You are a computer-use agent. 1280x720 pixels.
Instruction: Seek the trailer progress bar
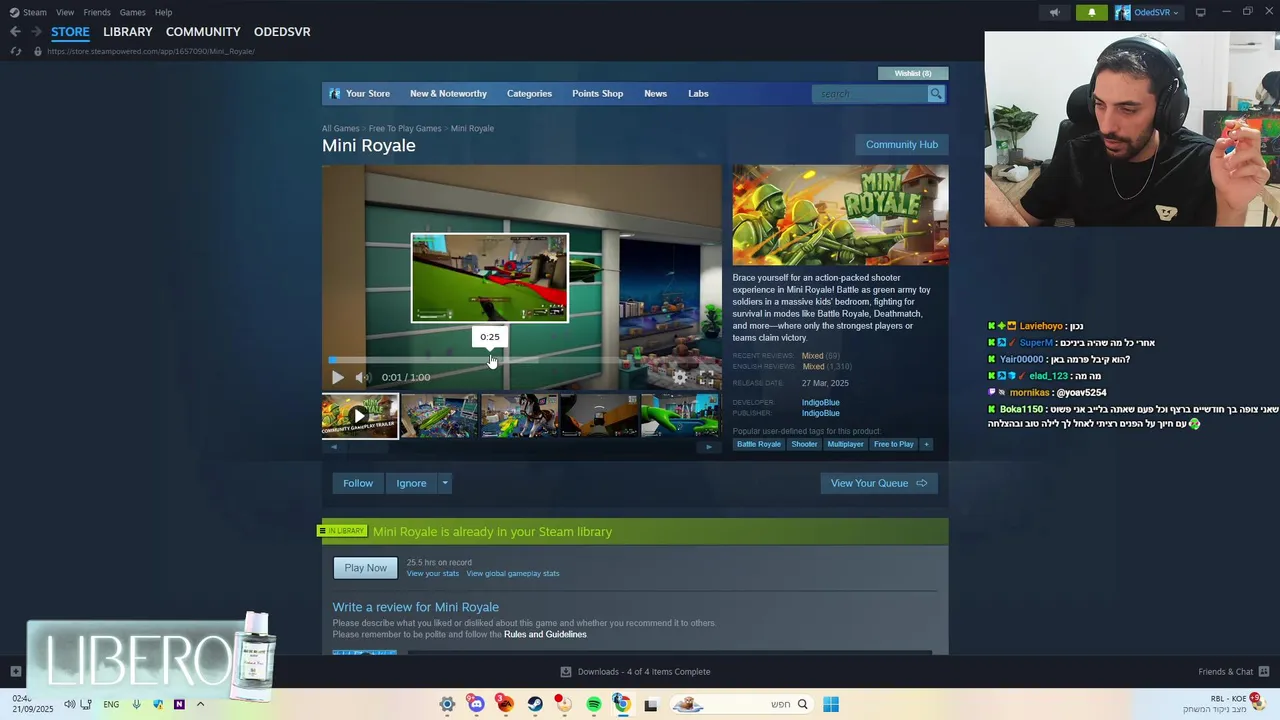click(x=522, y=360)
